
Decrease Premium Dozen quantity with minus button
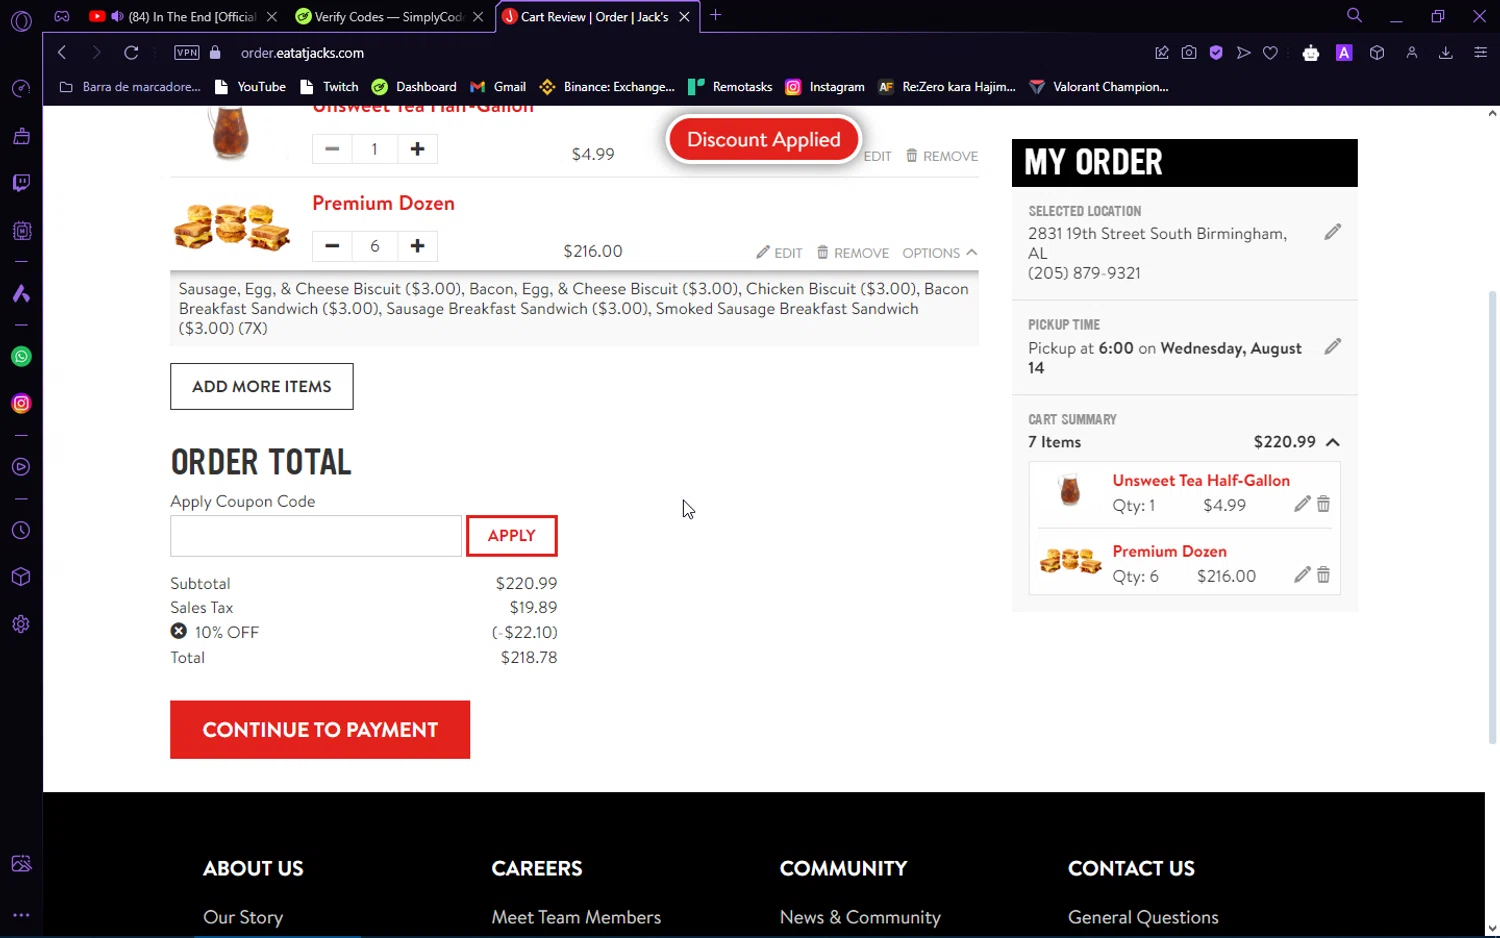(x=332, y=246)
